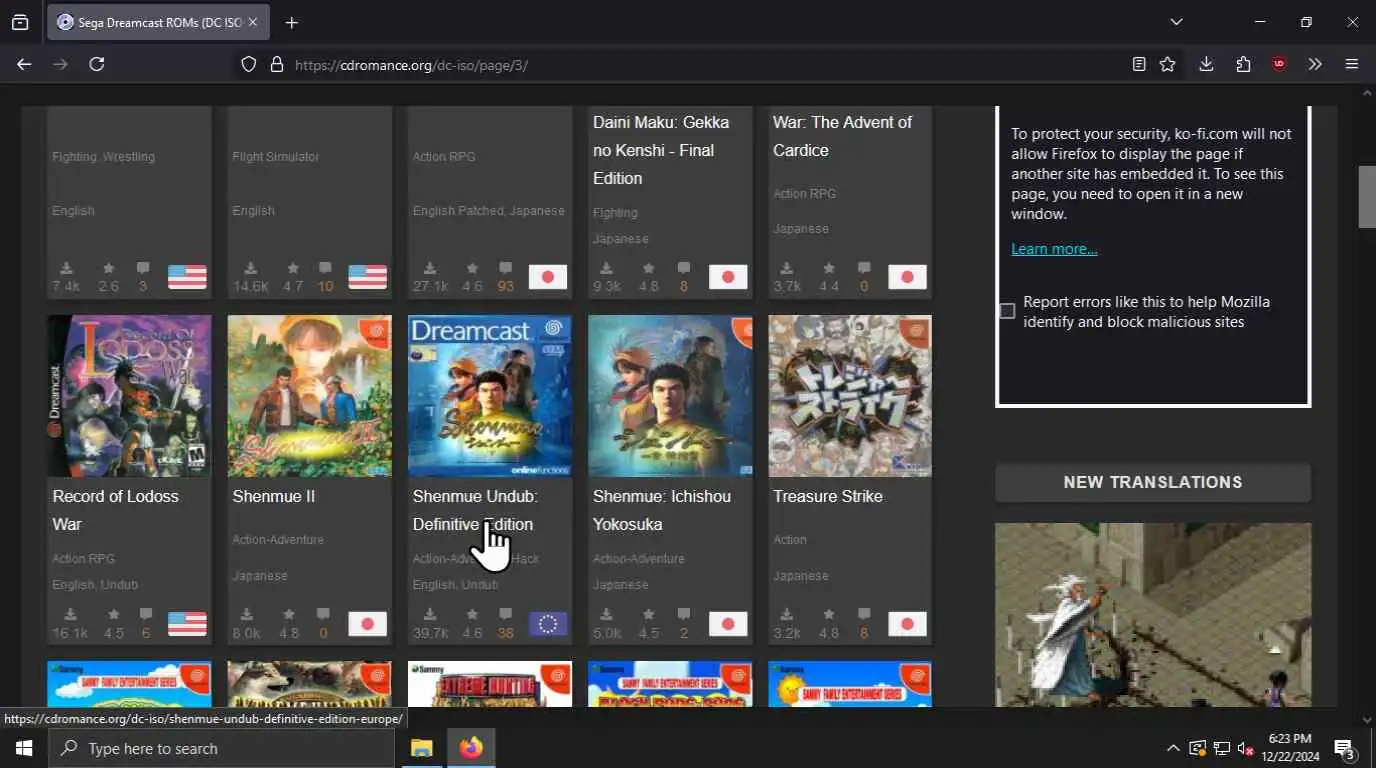The width and height of the screenshot is (1376, 768).
Task: Click 'Fighting, Wrestling' genre text
Action: (104, 157)
